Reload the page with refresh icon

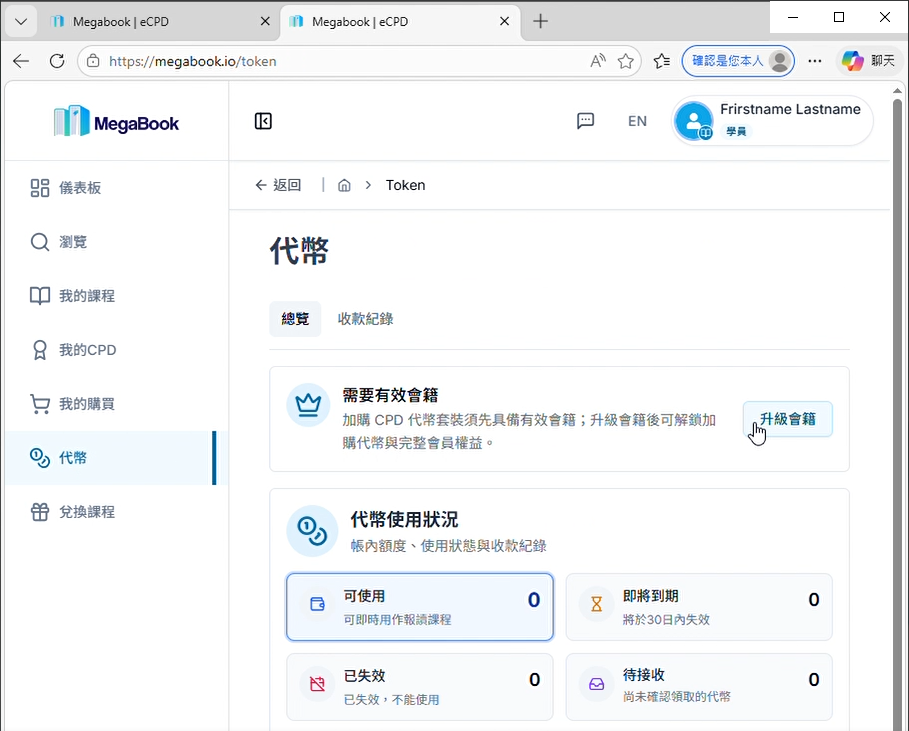[57, 61]
